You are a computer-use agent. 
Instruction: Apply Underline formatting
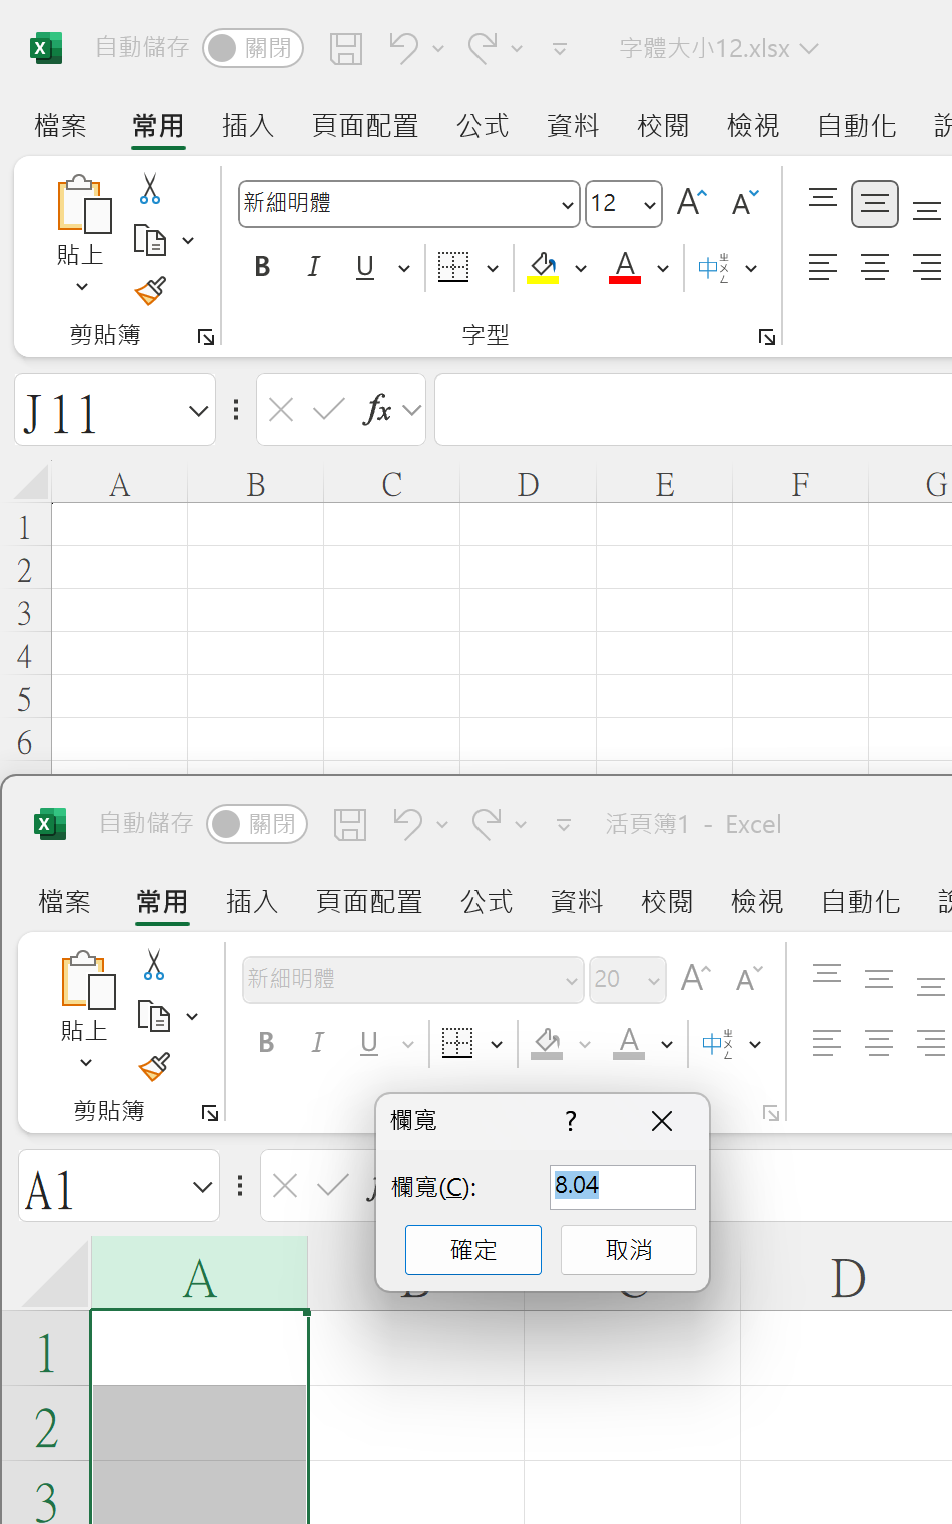tap(364, 267)
